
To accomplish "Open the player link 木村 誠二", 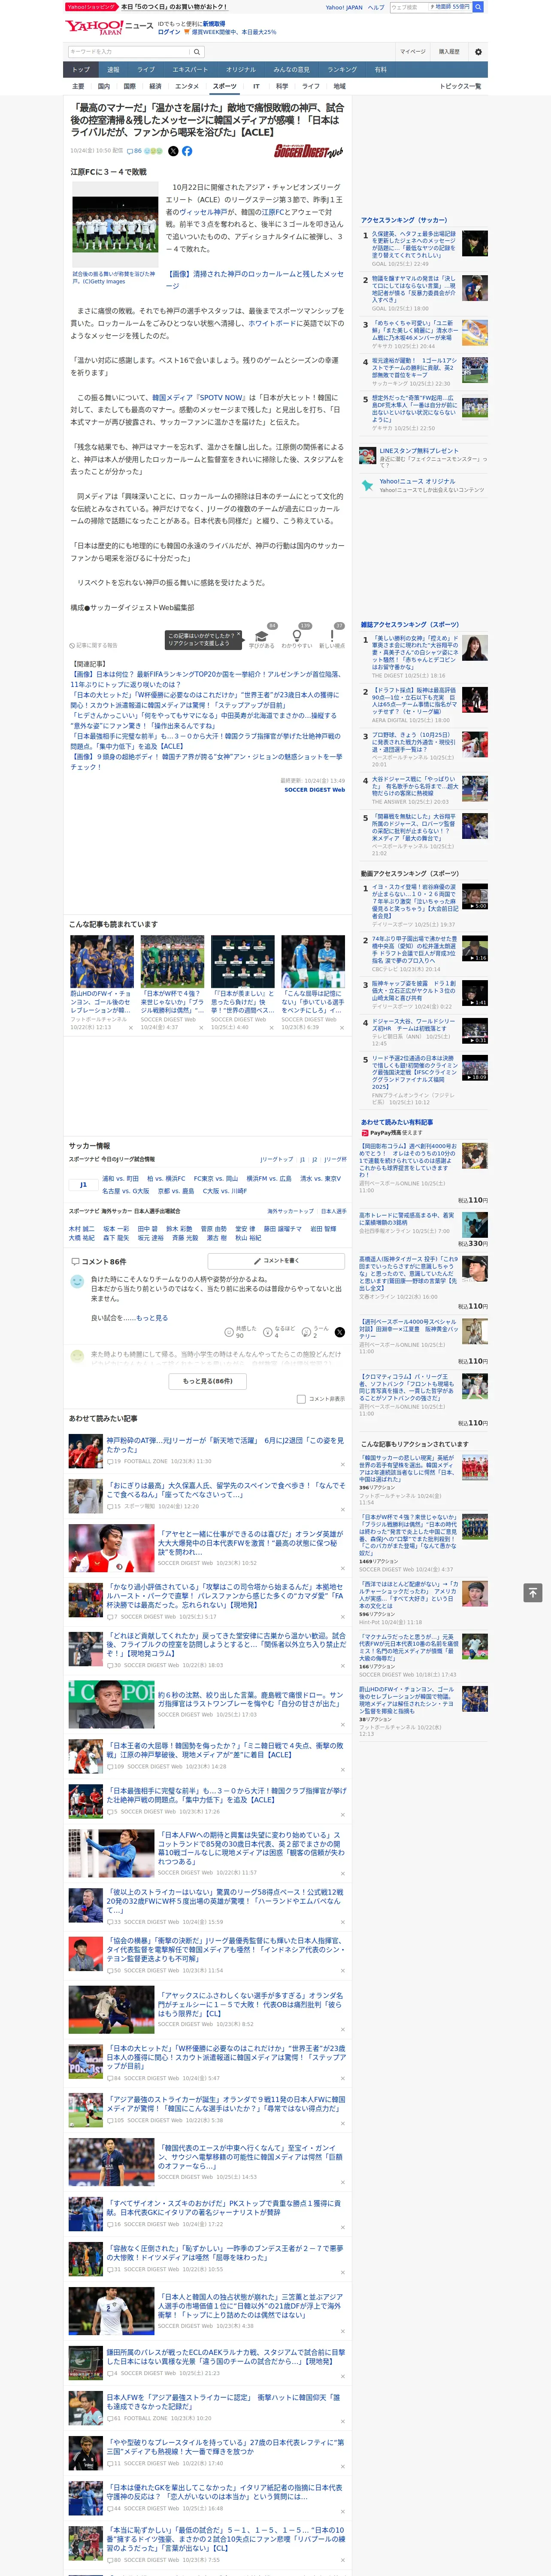I will click(x=82, y=1229).
